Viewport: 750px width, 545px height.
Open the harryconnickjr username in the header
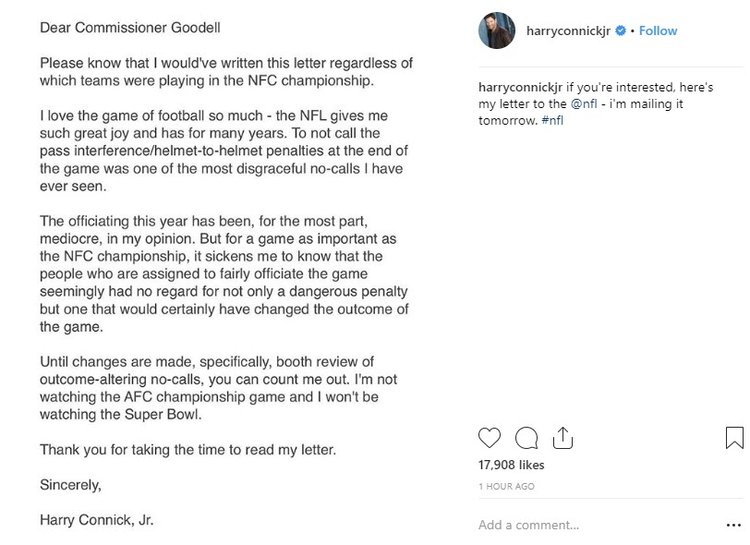[x=568, y=31]
